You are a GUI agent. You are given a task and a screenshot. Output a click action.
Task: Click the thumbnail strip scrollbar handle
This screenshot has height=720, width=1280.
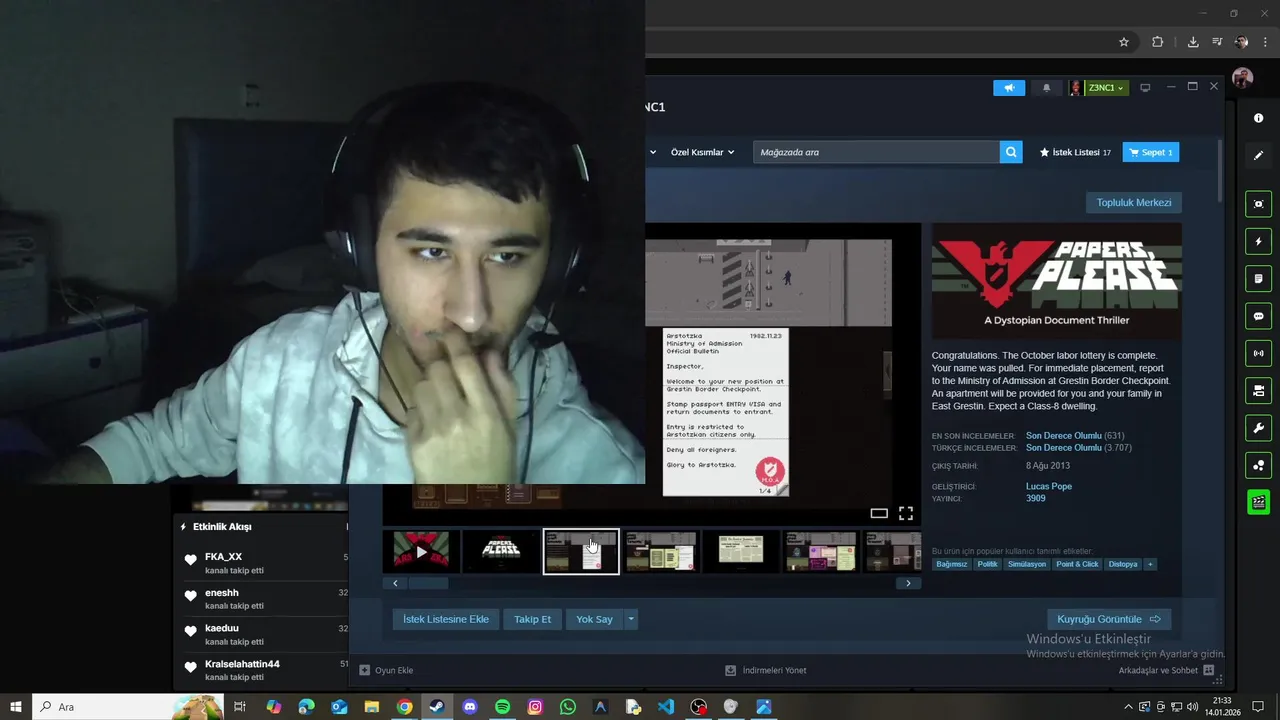428,583
